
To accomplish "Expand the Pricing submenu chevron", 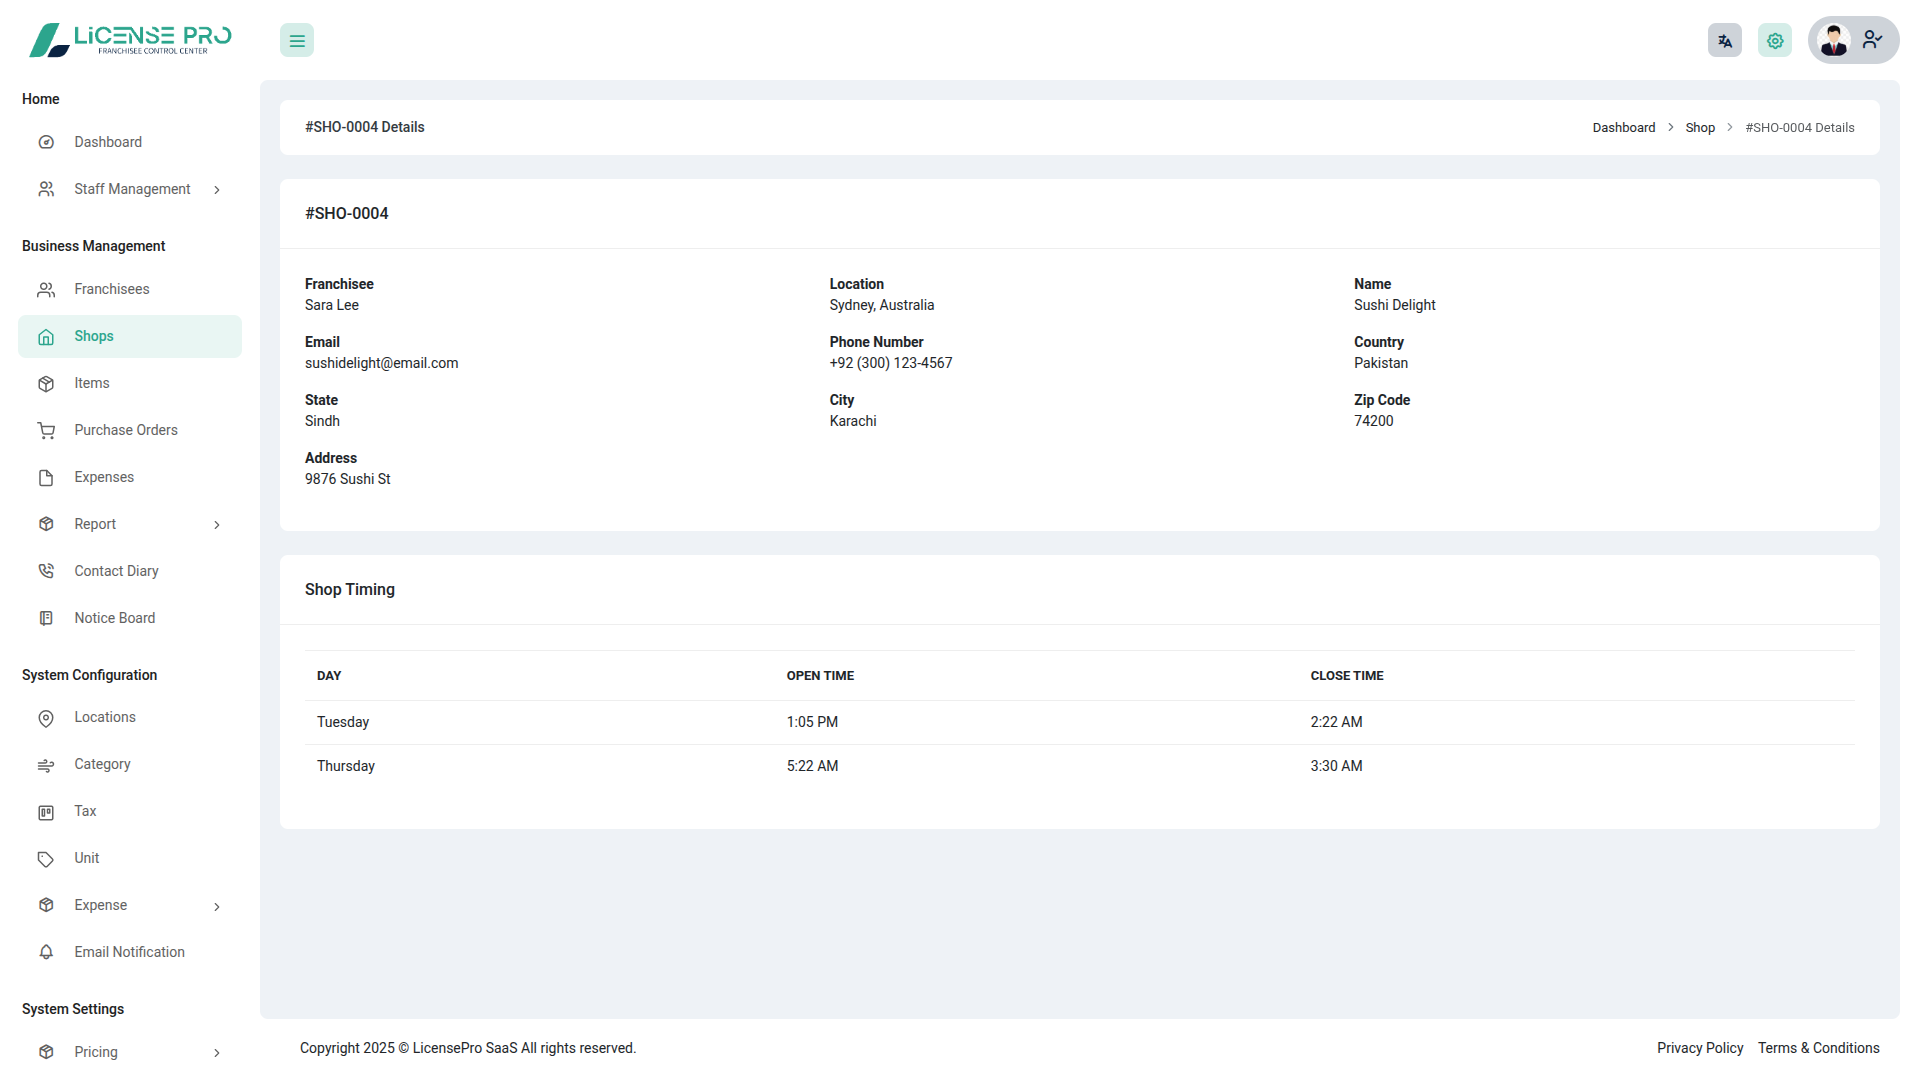I will pos(217,1052).
